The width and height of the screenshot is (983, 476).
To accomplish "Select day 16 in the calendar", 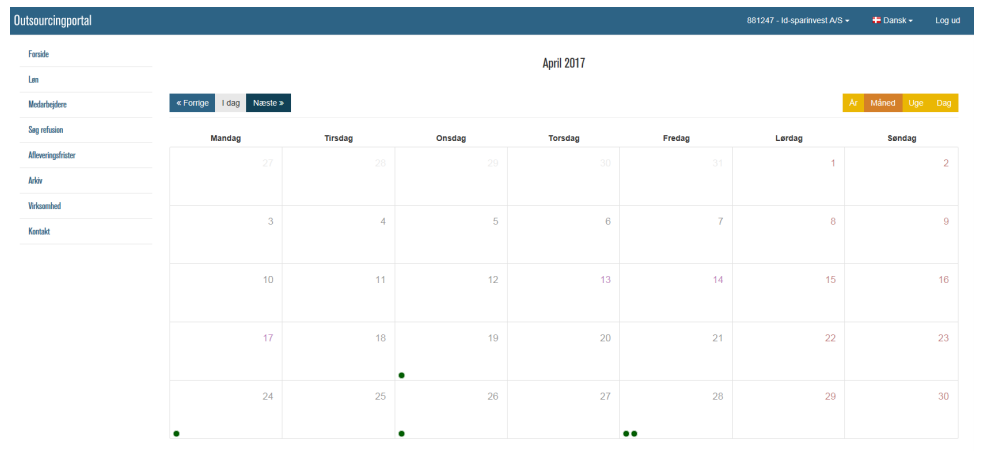I will [944, 280].
